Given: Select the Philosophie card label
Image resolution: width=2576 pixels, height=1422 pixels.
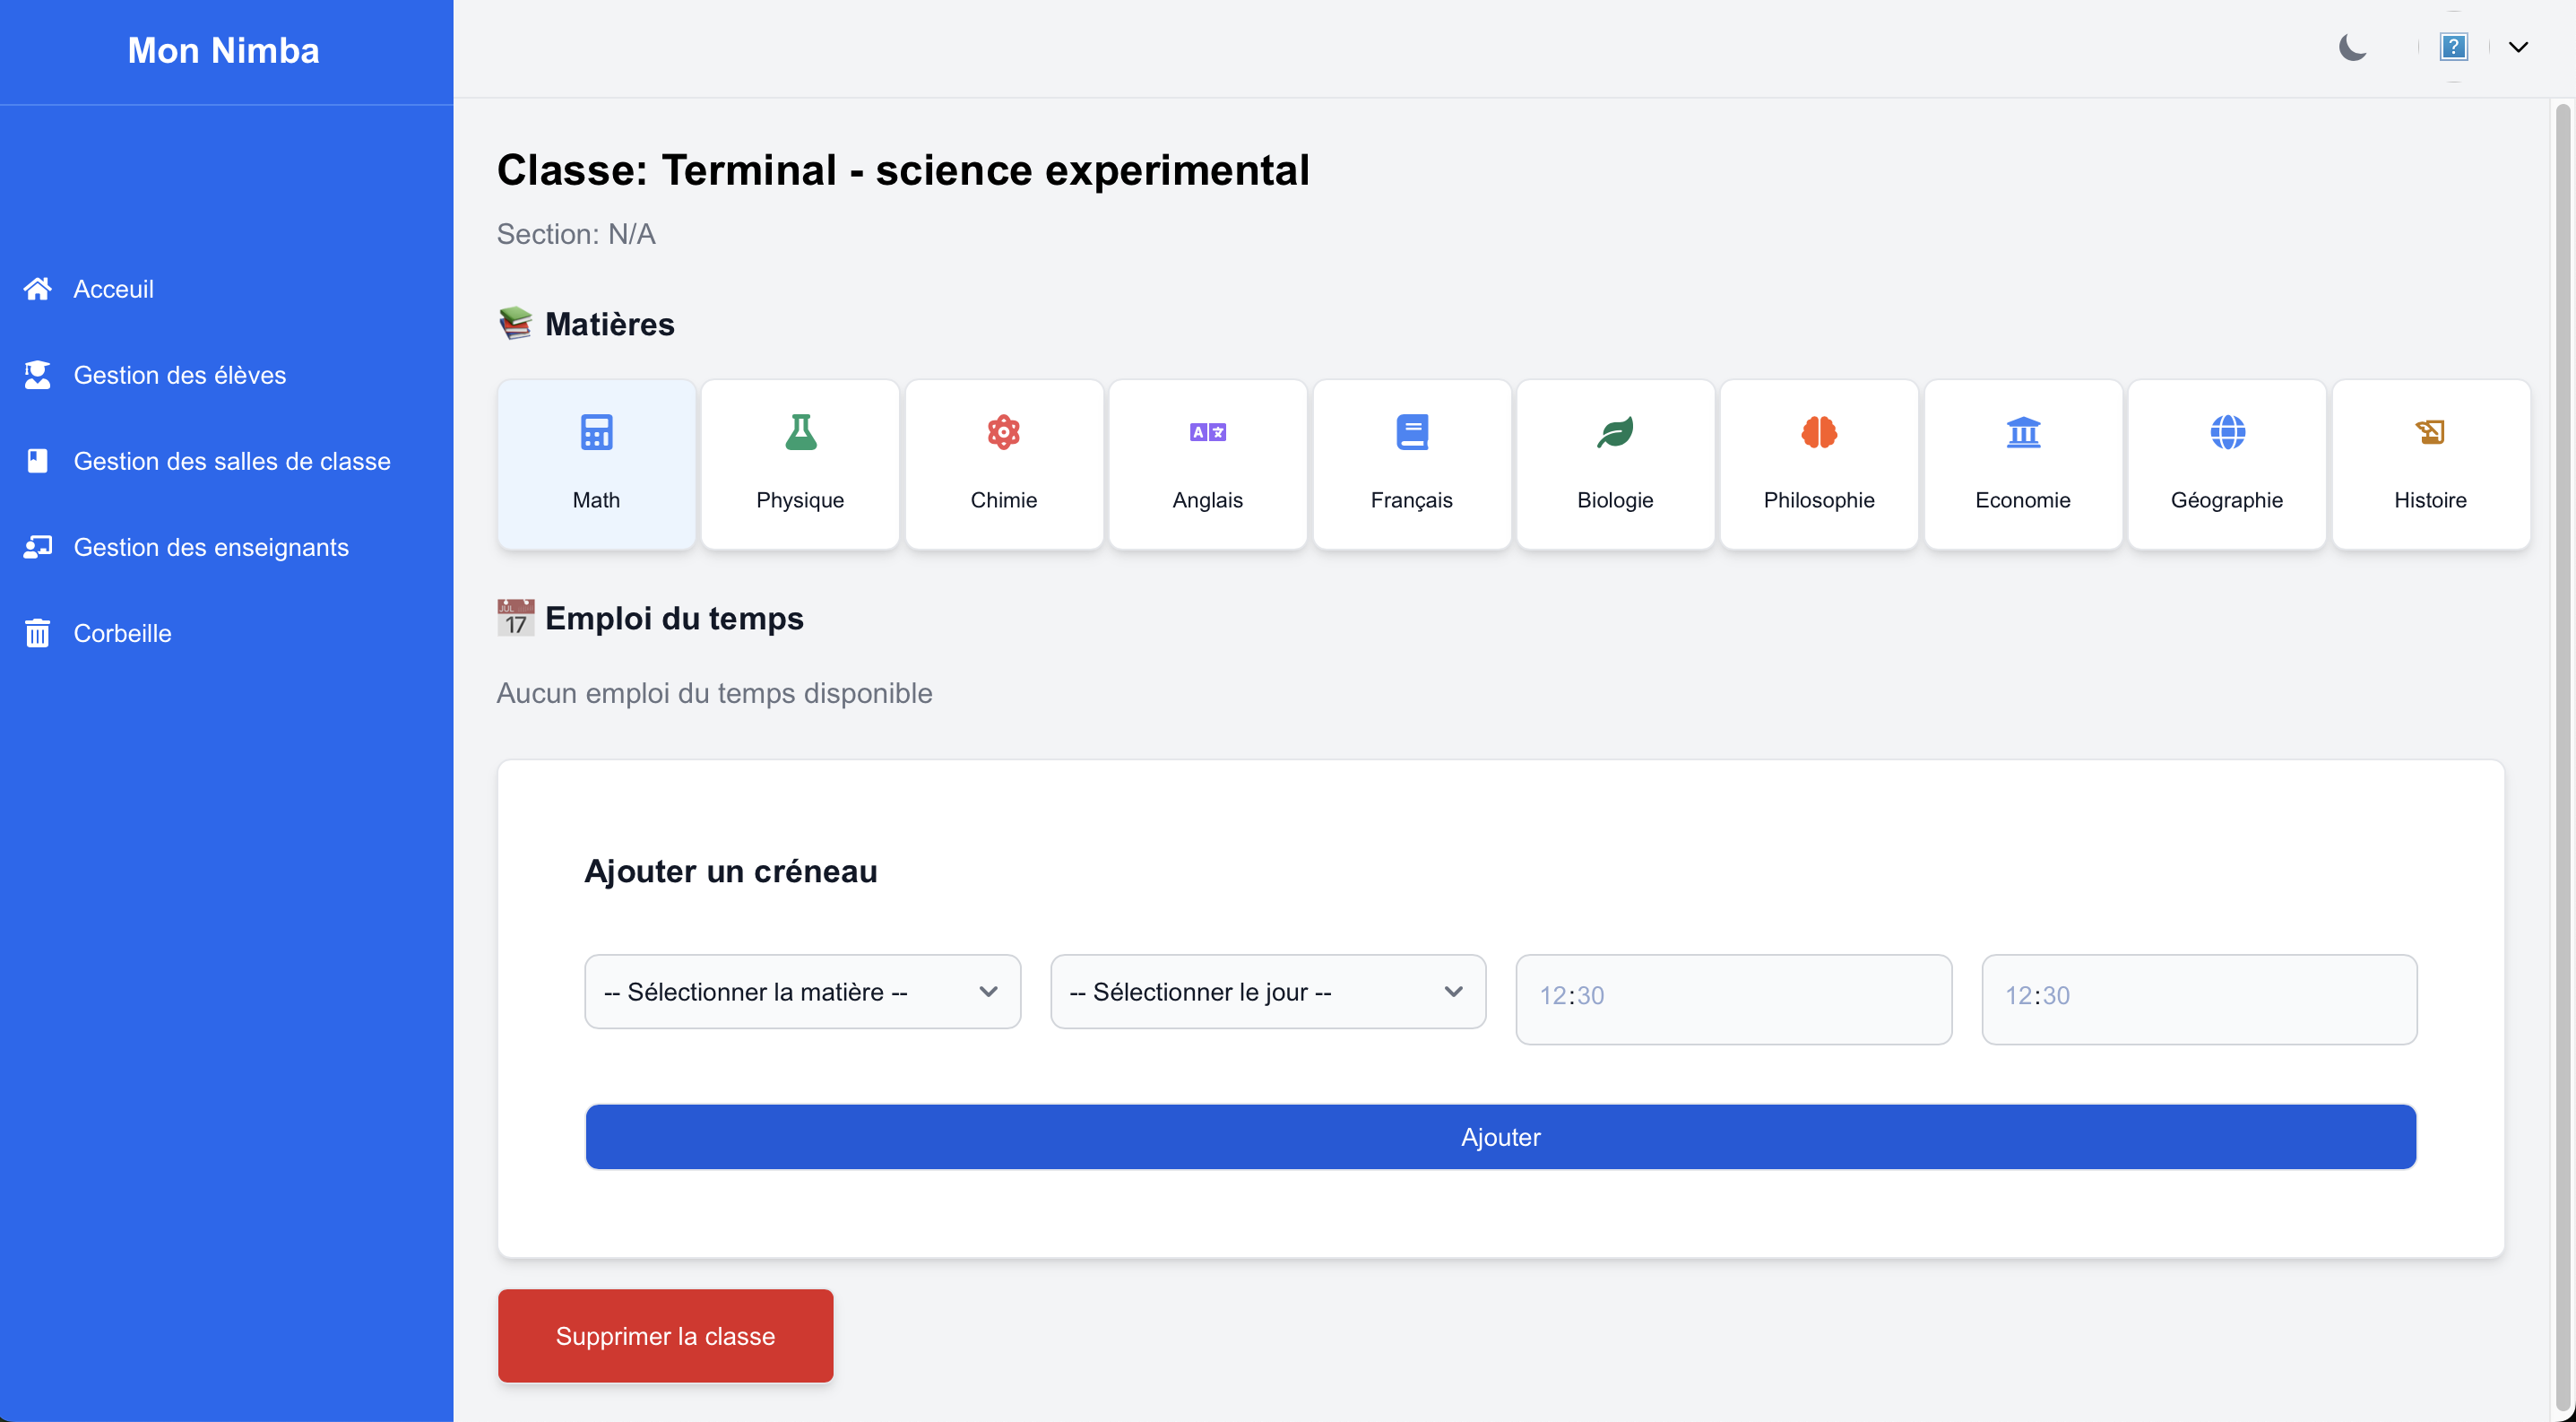Looking at the screenshot, I should click(x=1820, y=500).
